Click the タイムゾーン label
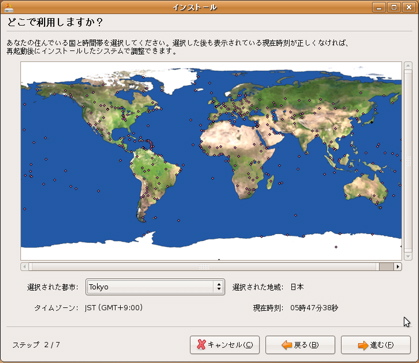 click(56, 308)
